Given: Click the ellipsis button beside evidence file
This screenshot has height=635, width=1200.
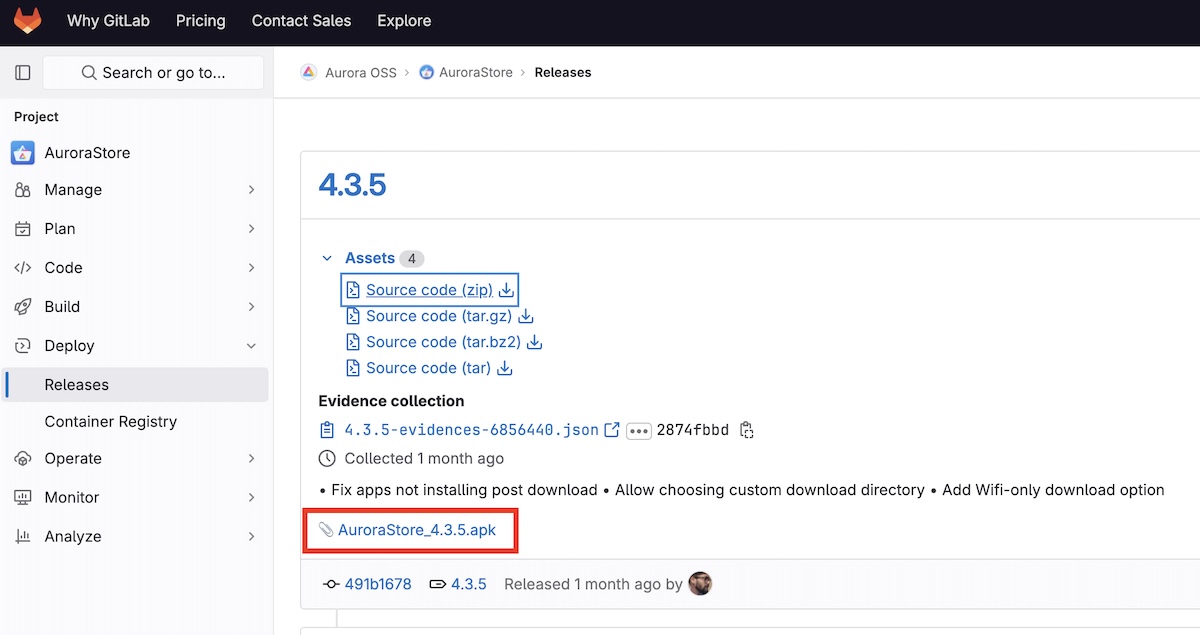Looking at the screenshot, I should click(639, 431).
